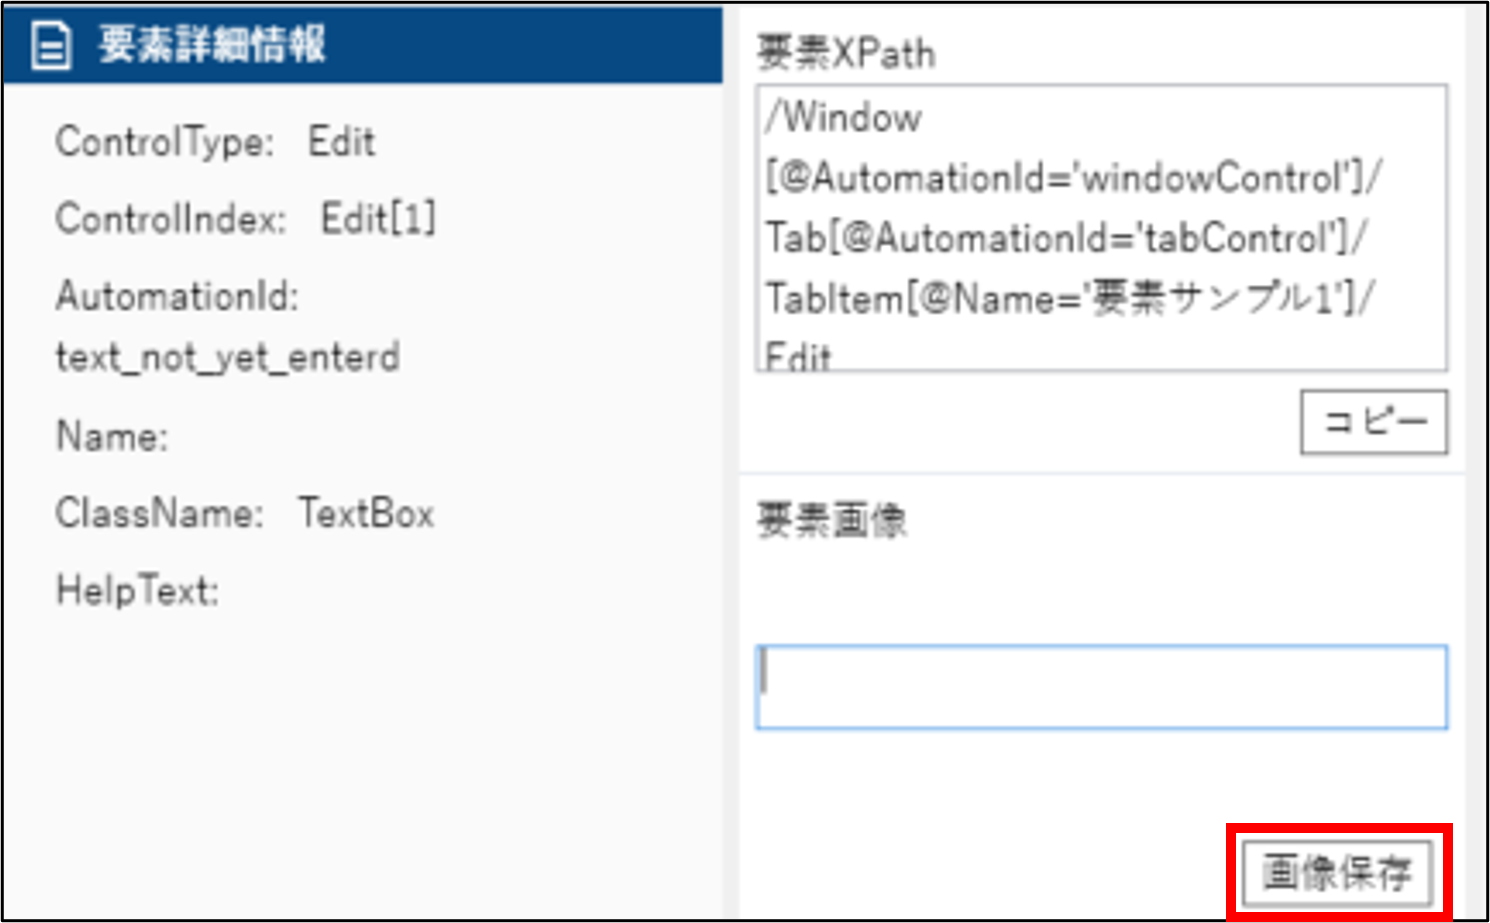Click the ControlType value Edit
The width and height of the screenshot is (1490, 923).
(341, 142)
